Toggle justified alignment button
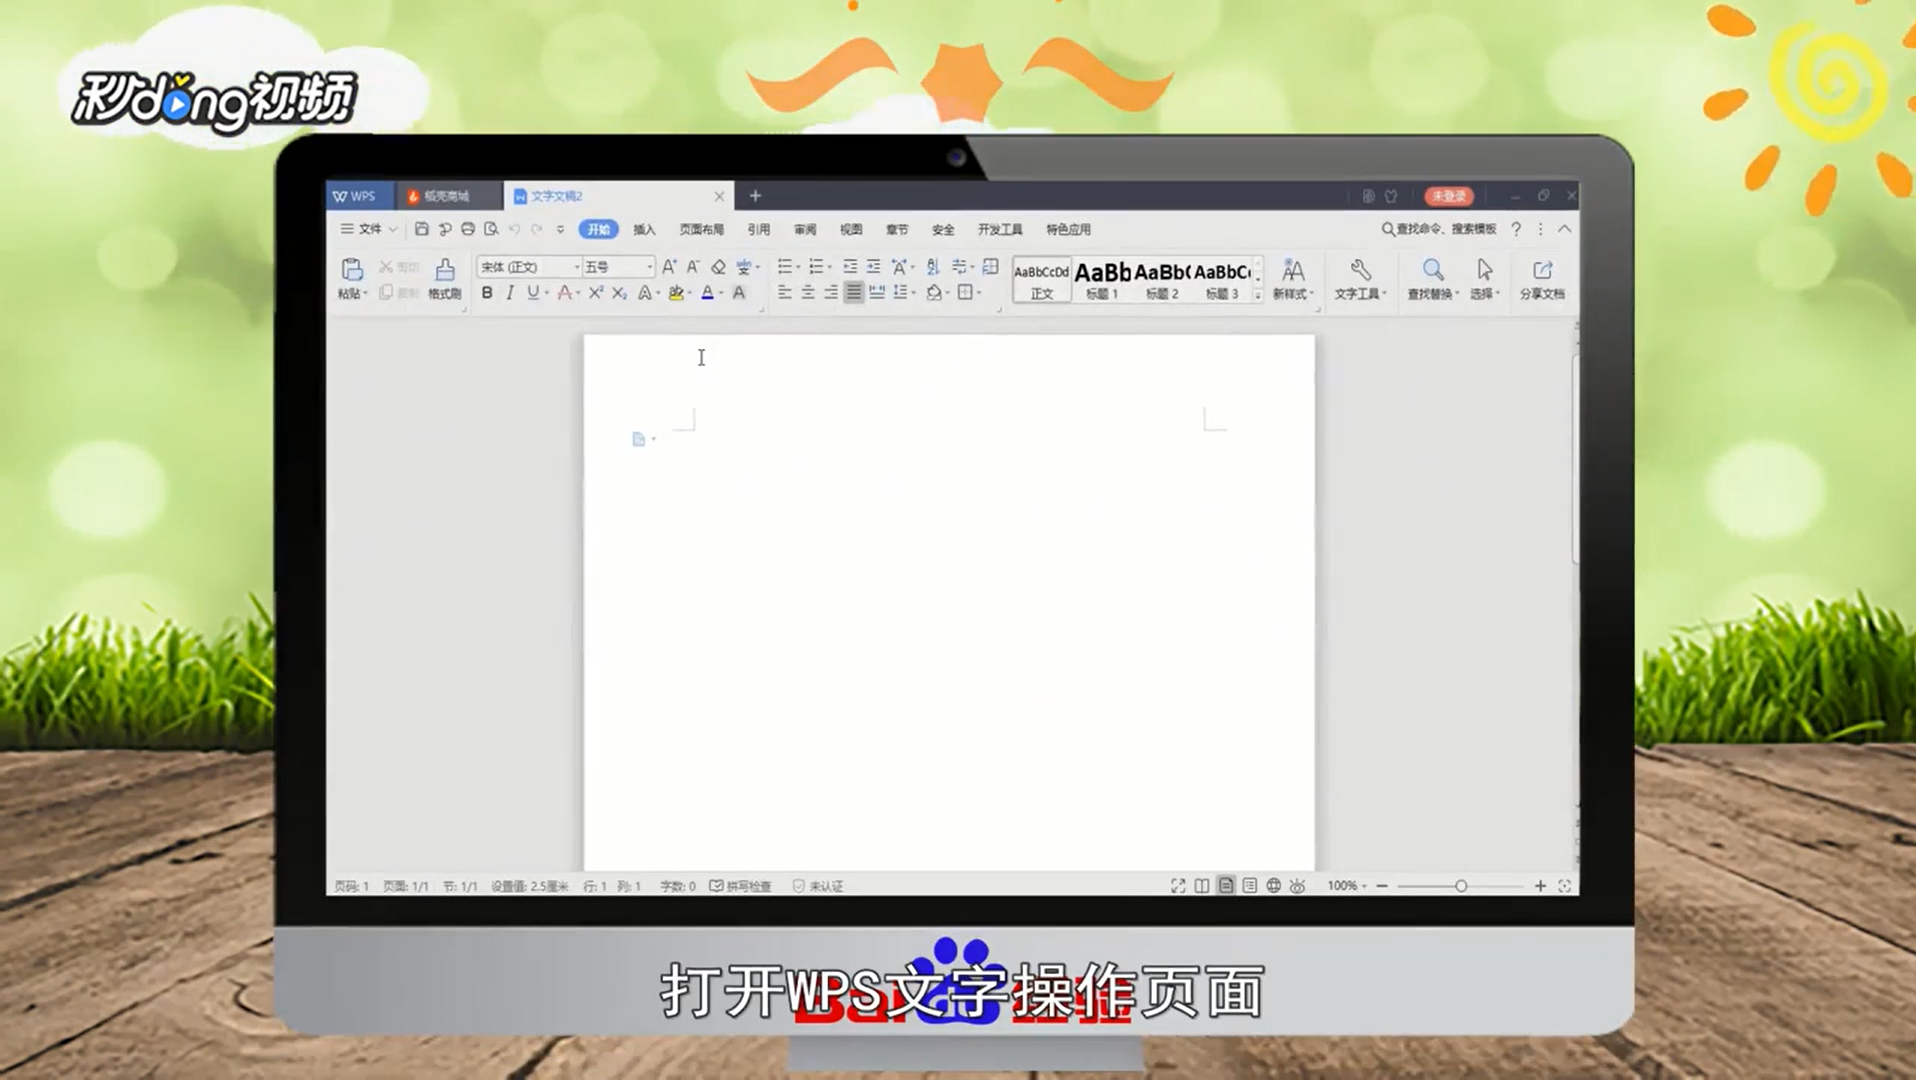This screenshot has height=1080, width=1916. pyautogui.click(x=853, y=292)
